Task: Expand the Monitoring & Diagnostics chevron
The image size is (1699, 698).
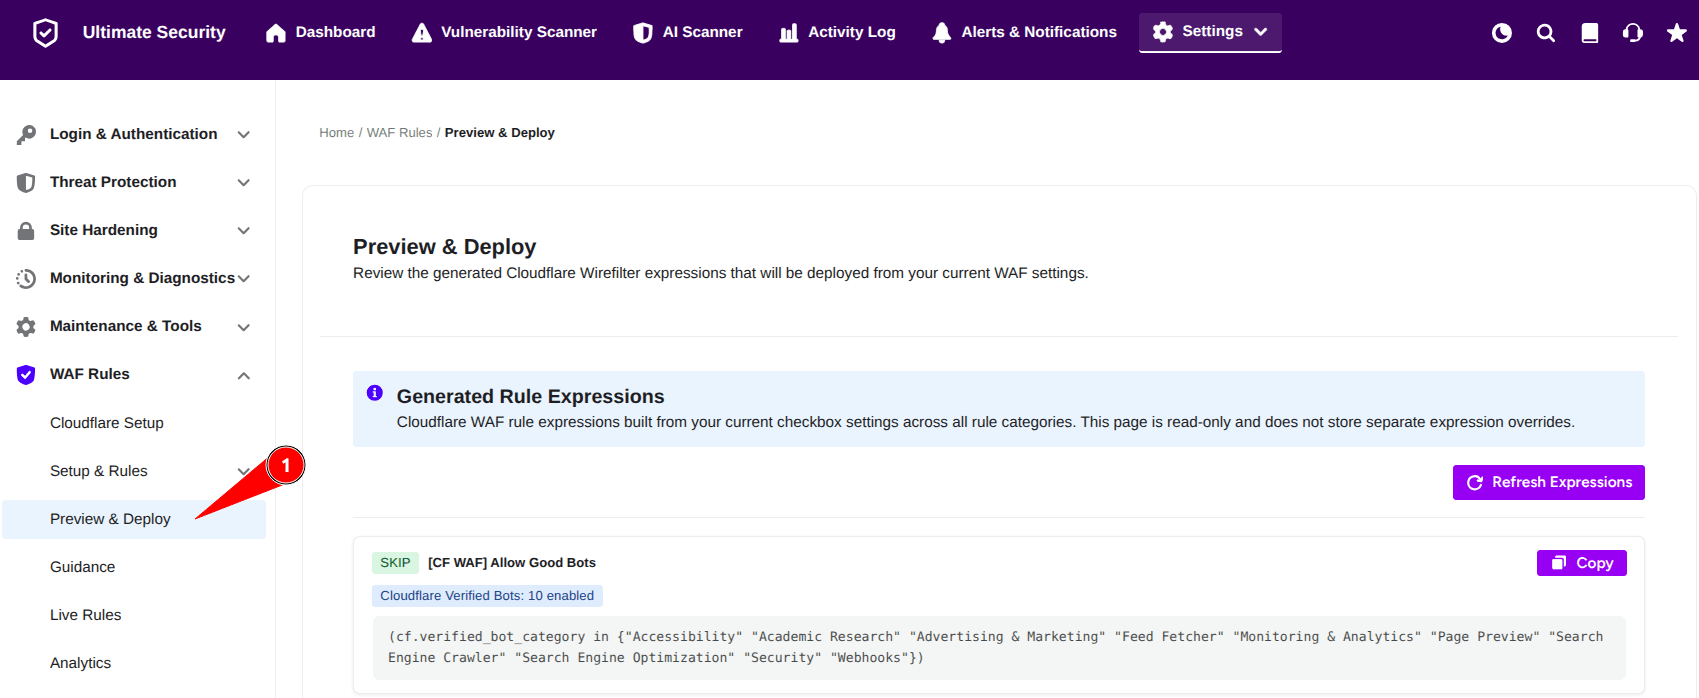Action: pos(243,278)
